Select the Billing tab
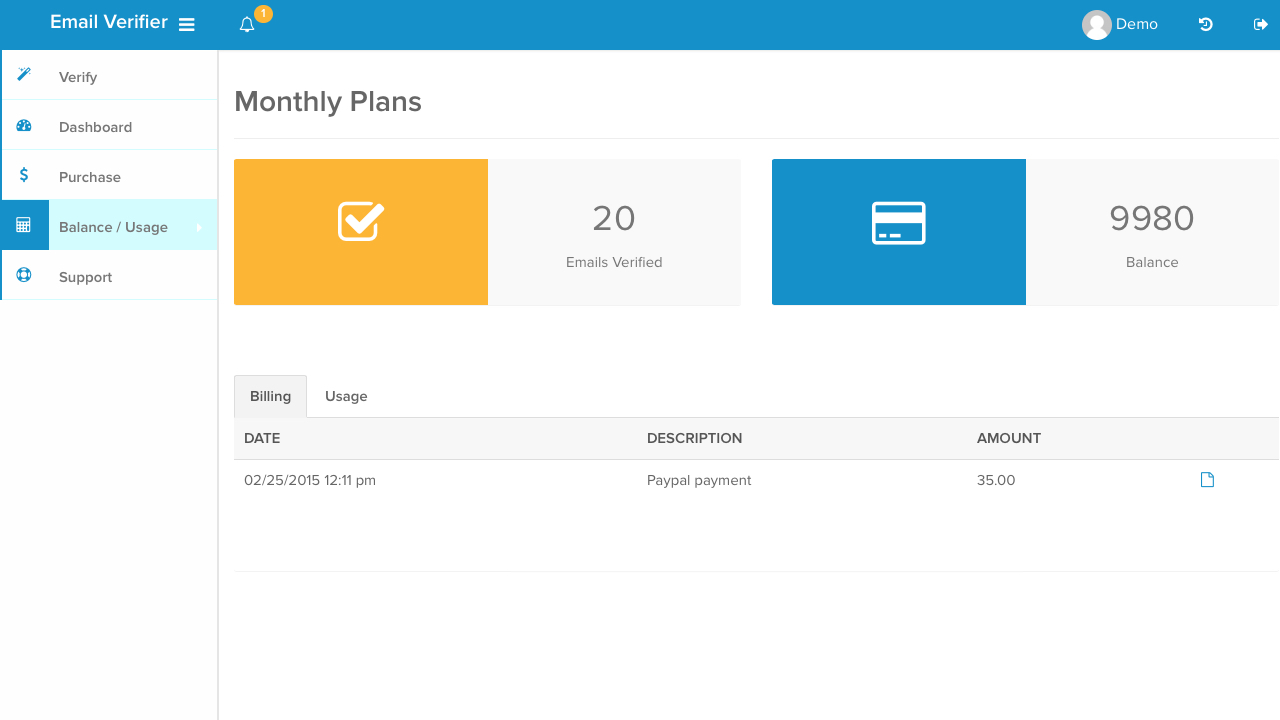 (x=270, y=396)
